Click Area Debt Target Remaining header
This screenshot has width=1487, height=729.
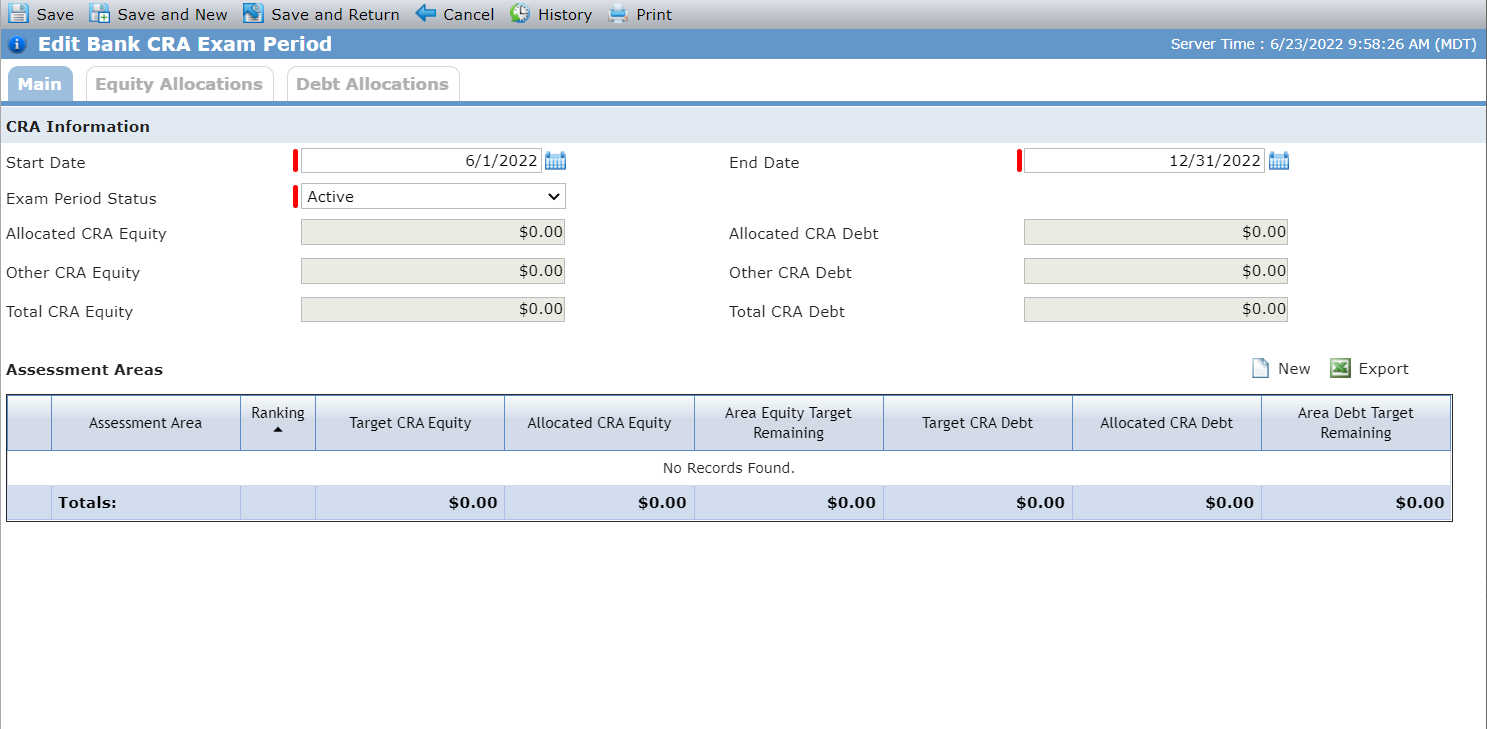tap(1356, 423)
